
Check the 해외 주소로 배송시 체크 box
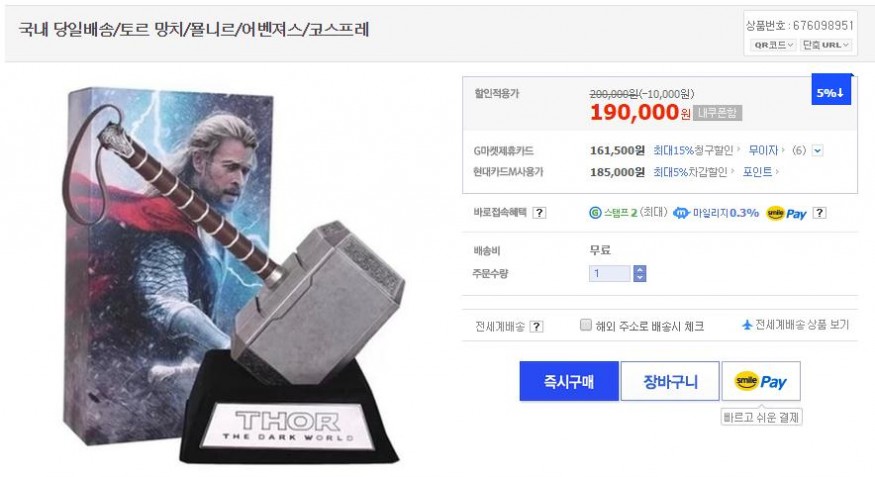click(x=585, y=325)
